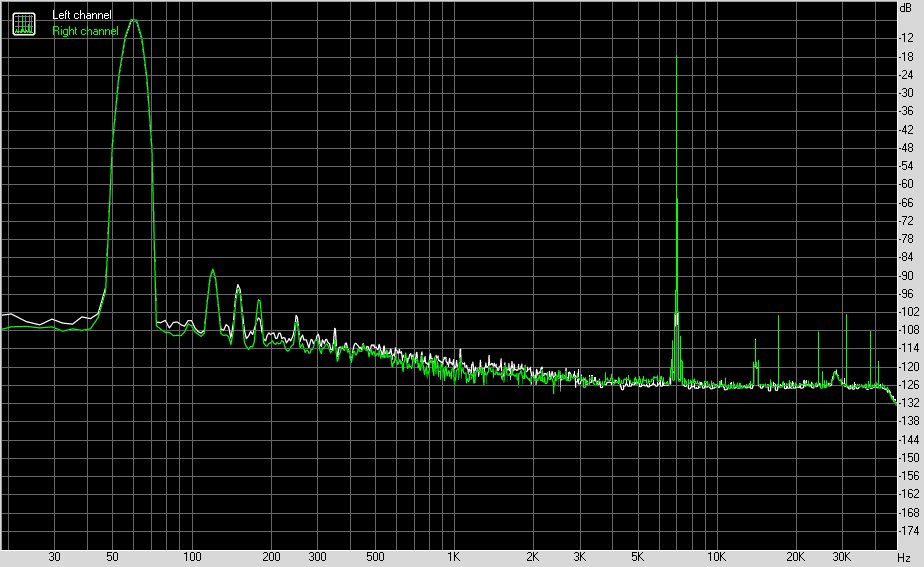
Task: Click the '3K' frequency axis label
Action: coord(579,557)
